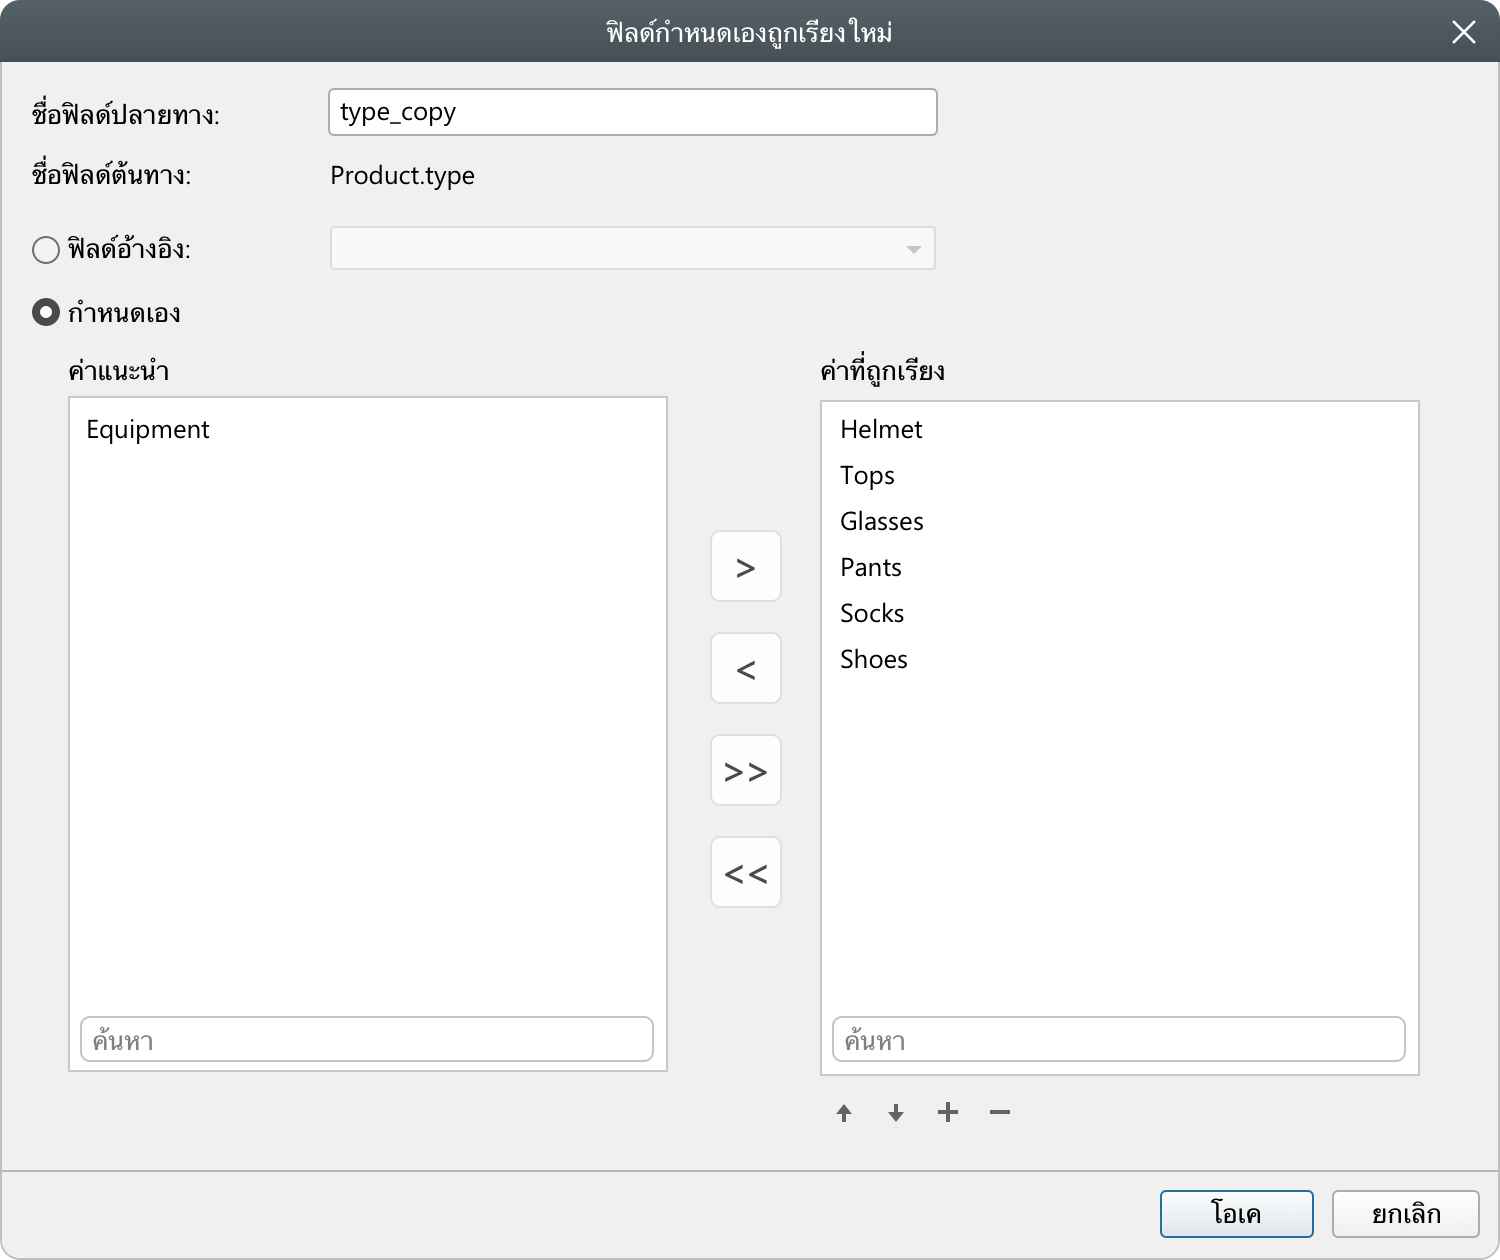Select the กำหนดเอง radio button
The width and height of the screenshot is (1500, 1260).
click(x=46, y=313)
